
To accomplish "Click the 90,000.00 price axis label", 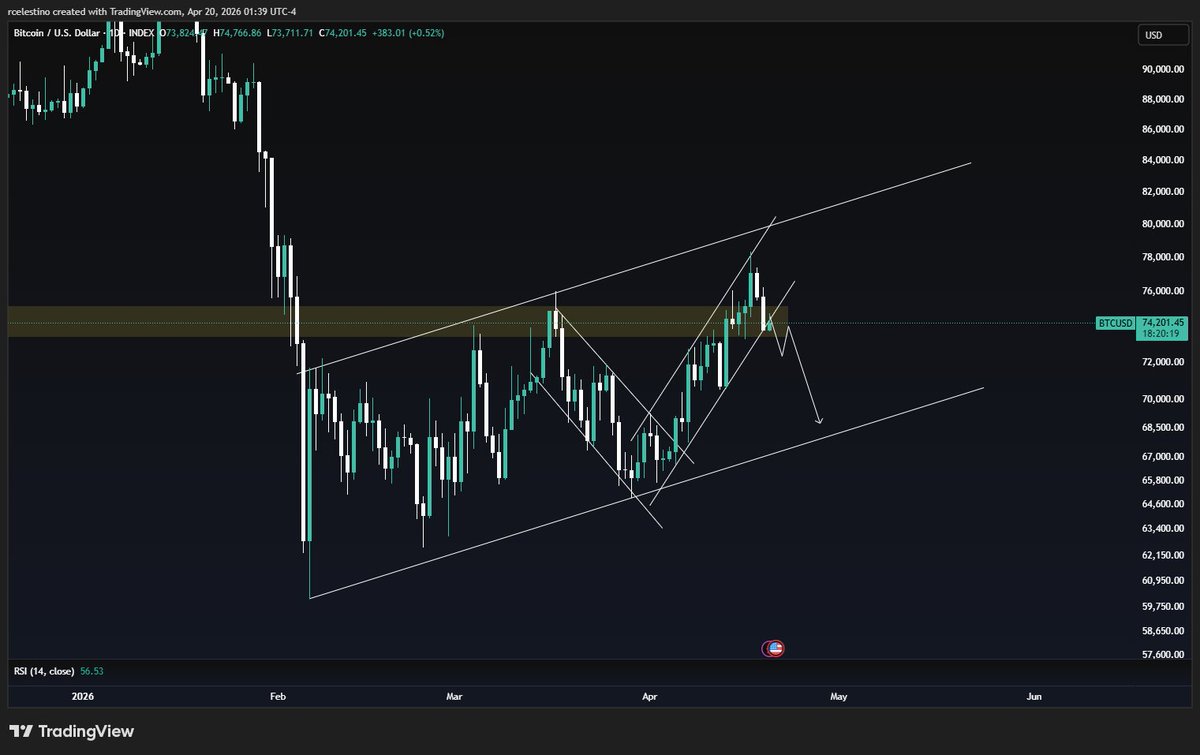I will point(1163,69).
